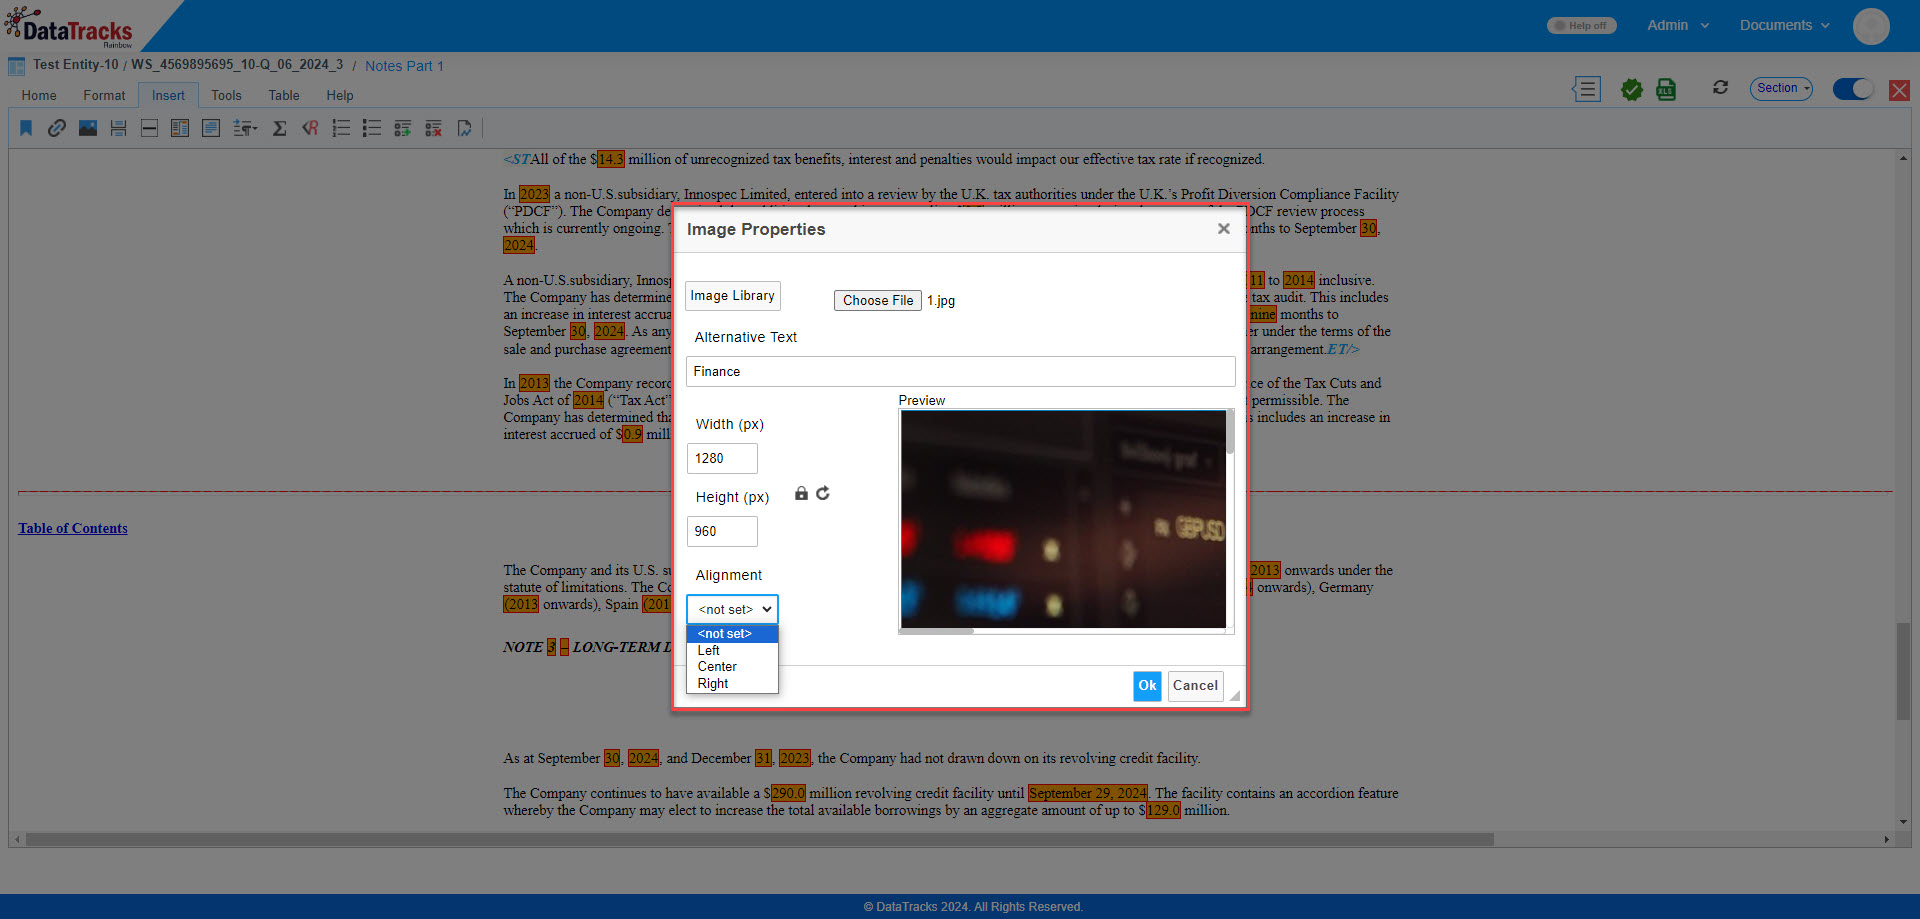Click the dialog resize grip corner
This screenshot has height=919, width=1920.
coord(1234,695)
